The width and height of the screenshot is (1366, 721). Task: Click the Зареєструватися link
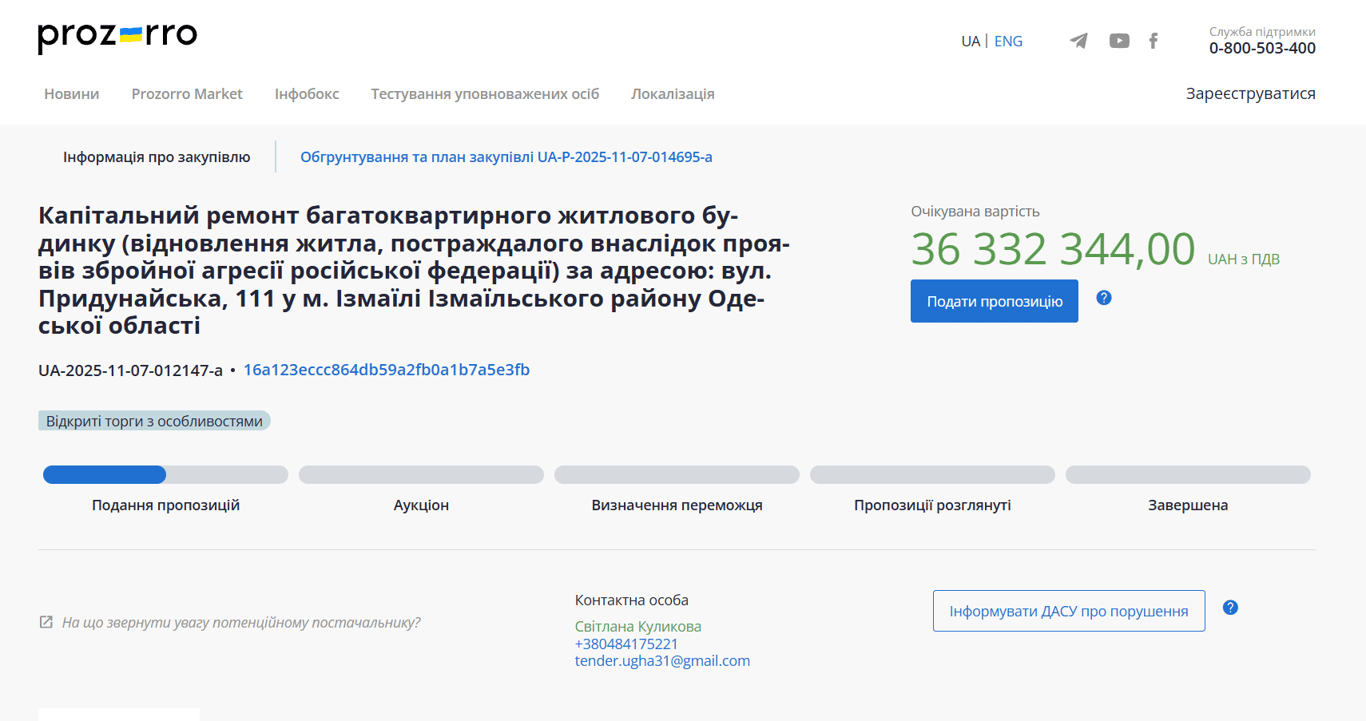coord(1250,92)
